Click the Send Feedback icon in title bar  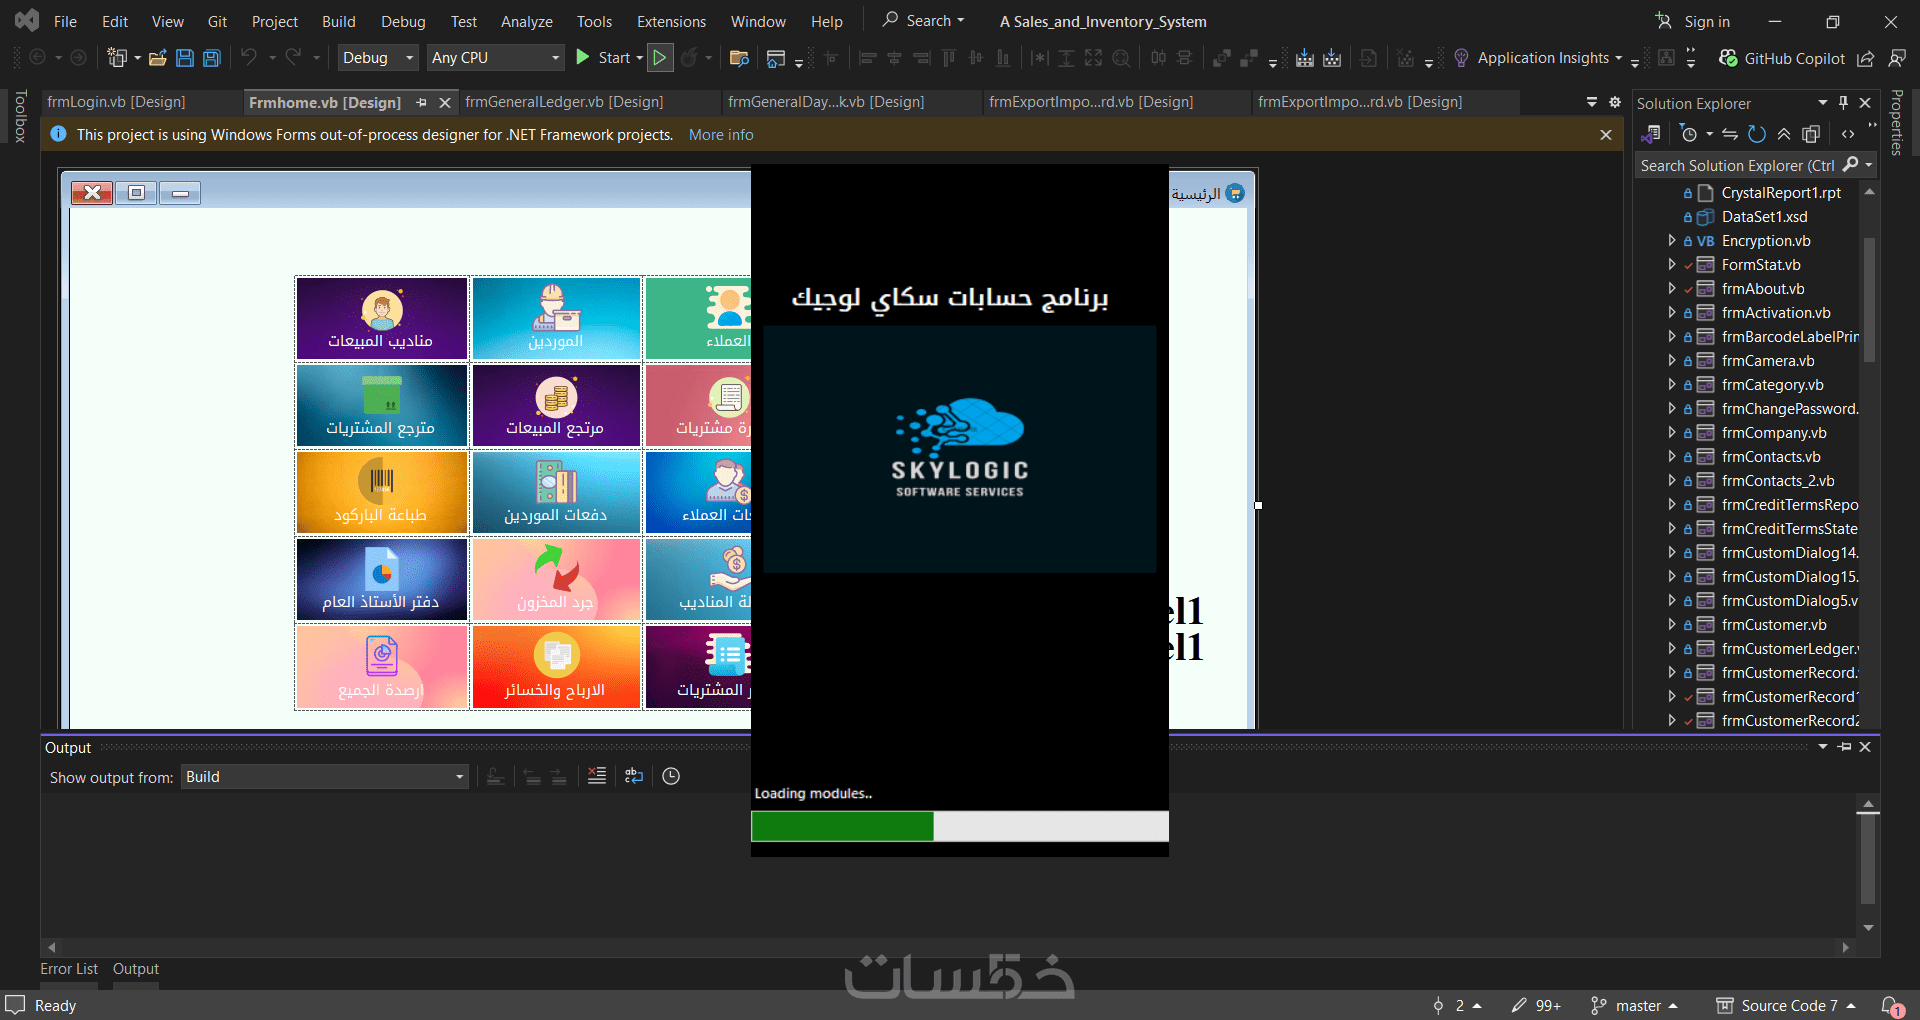(1897, 58)
